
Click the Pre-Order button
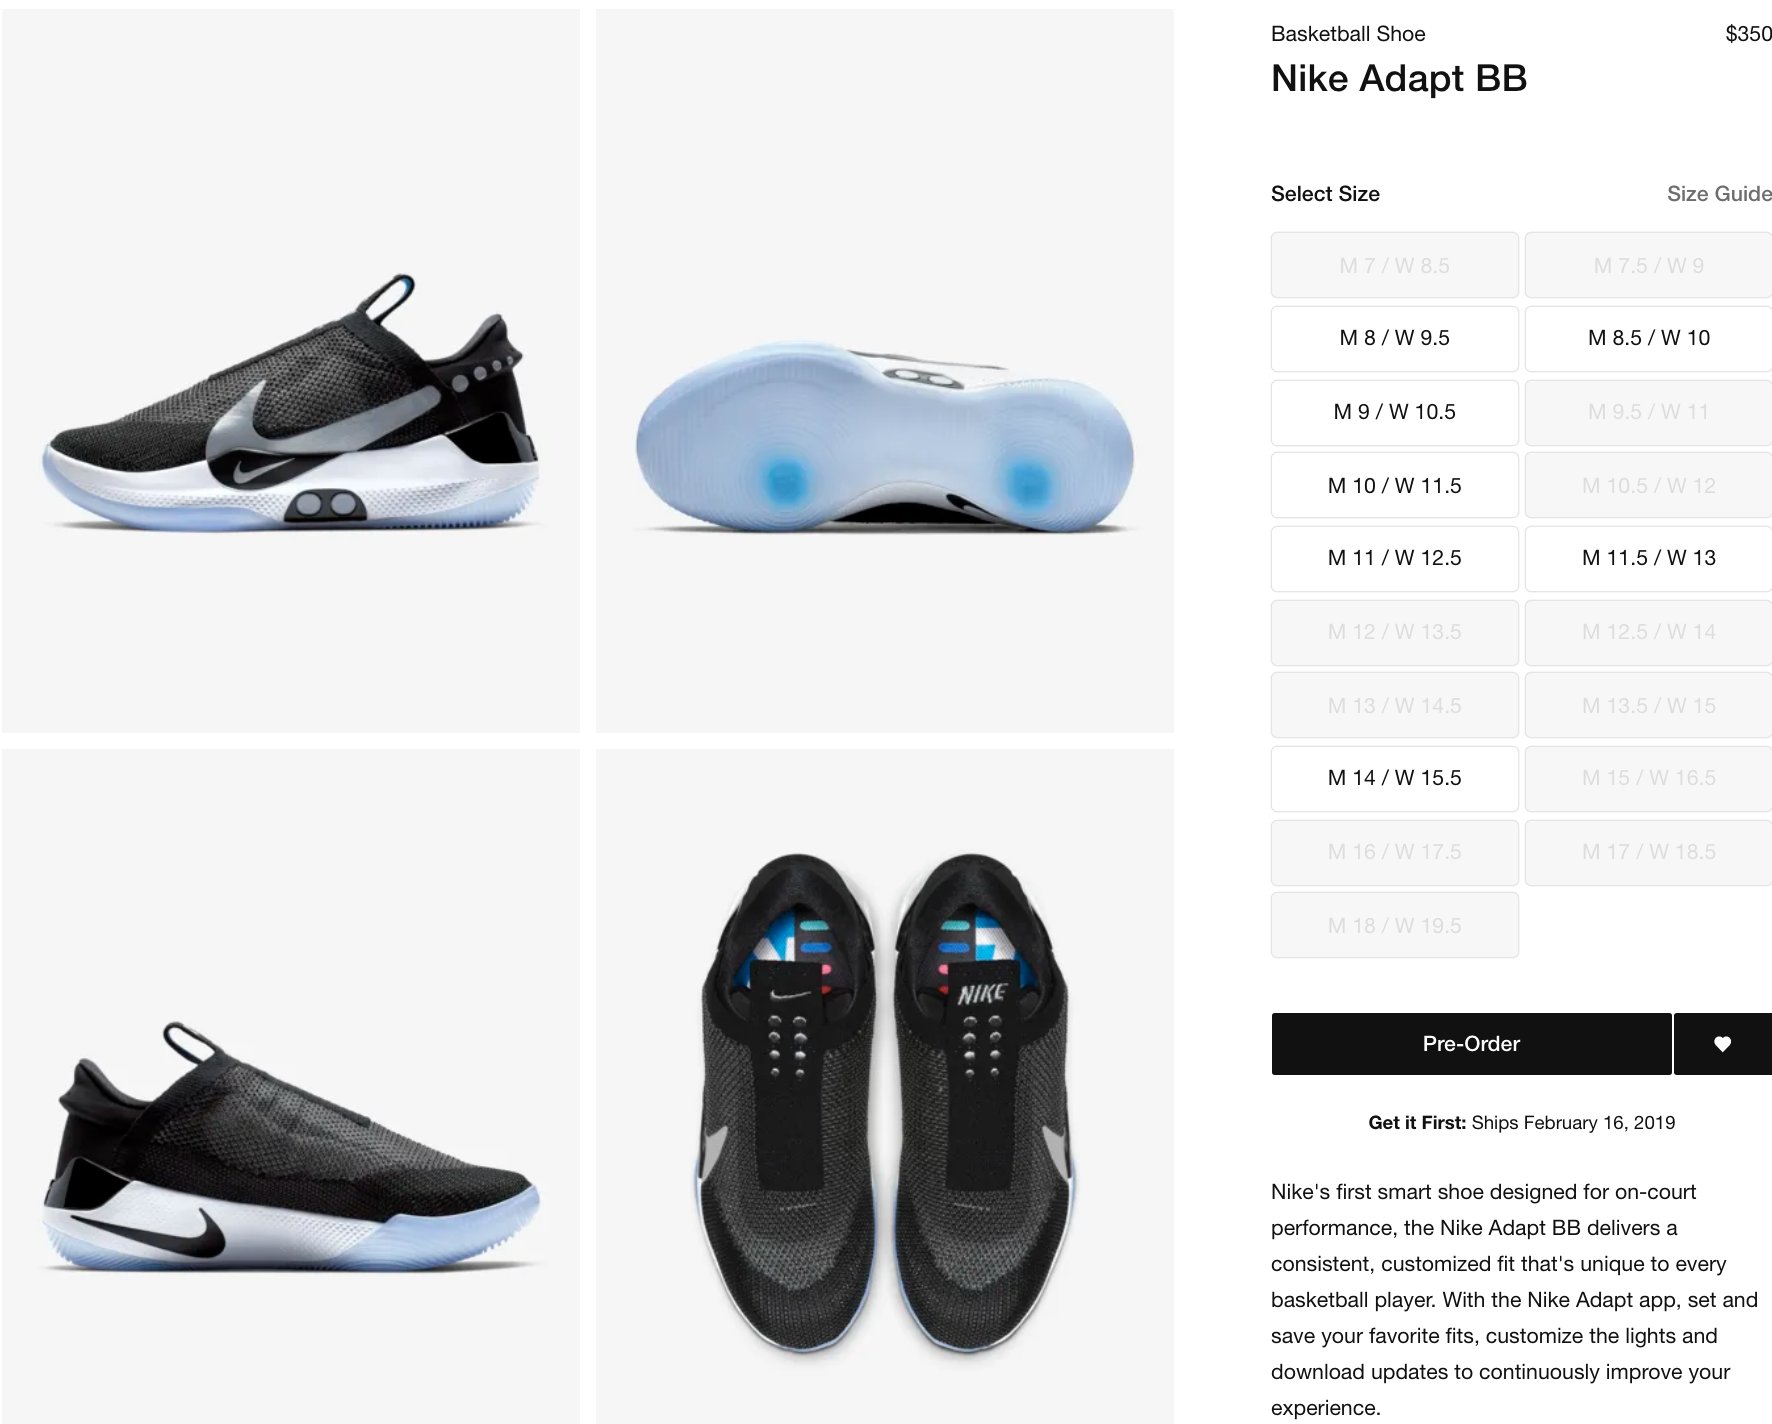tap(1471, 1044)
